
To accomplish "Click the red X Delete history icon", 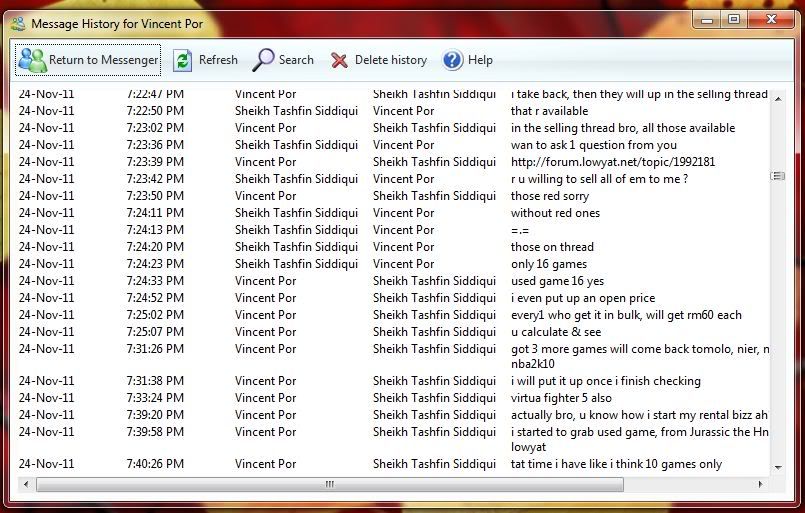I will 340,60.
